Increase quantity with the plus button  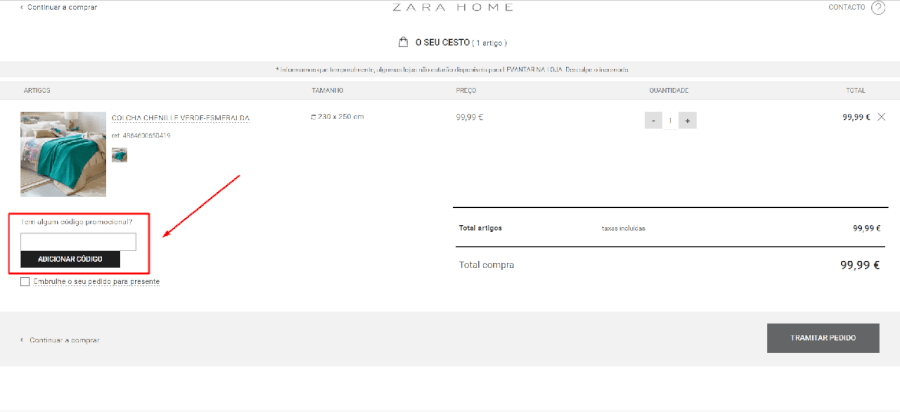click(x=688, y=121)
